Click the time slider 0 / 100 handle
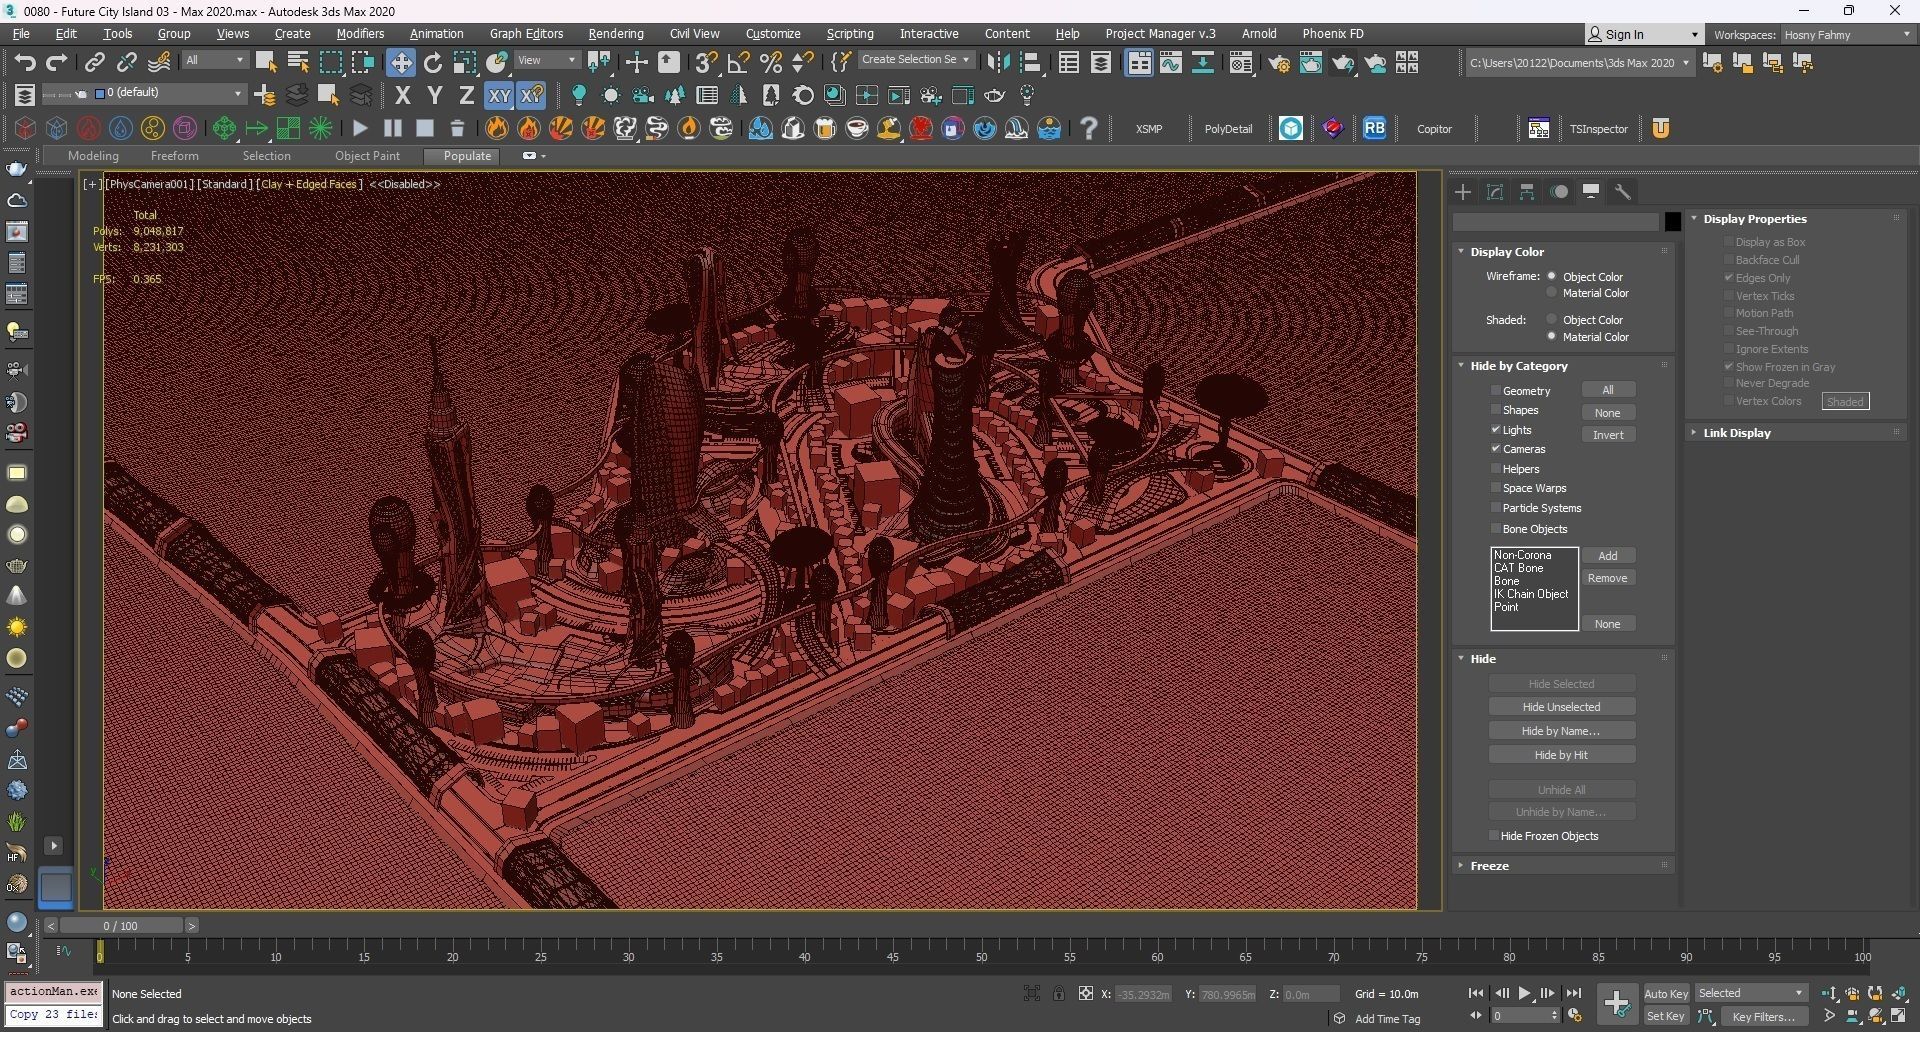This screenshot has width=1920, height=1040. [x=120, y=926]
